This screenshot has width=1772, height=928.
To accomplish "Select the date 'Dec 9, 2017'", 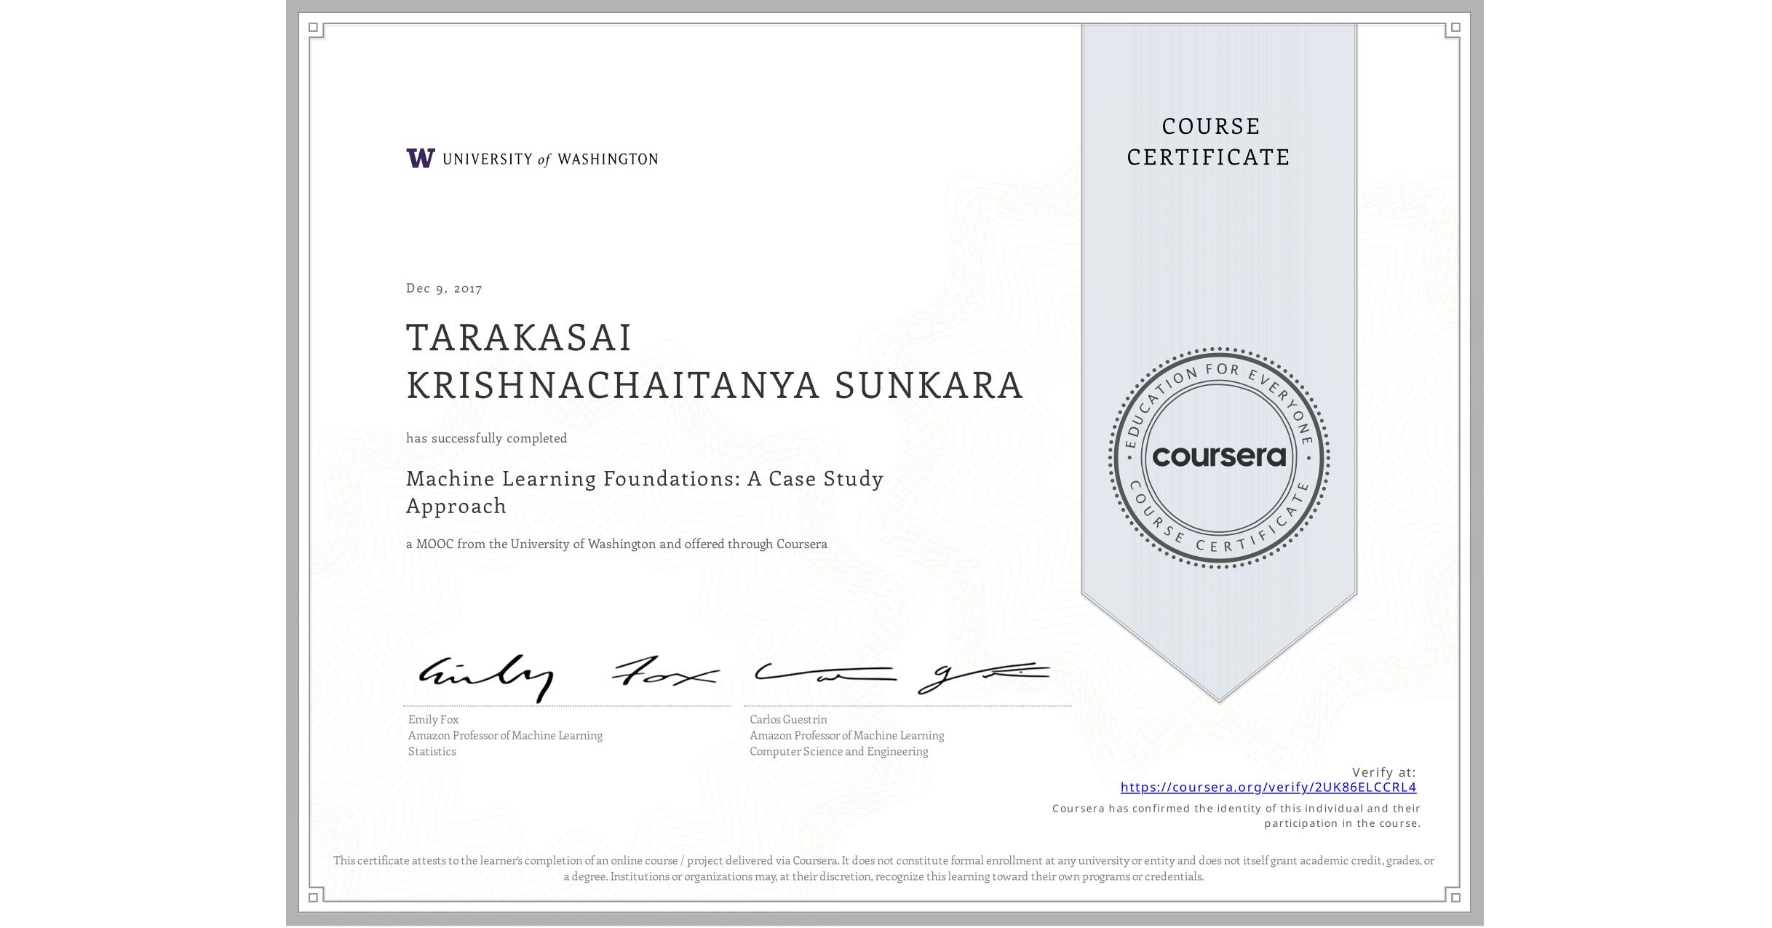I will 444,288.
